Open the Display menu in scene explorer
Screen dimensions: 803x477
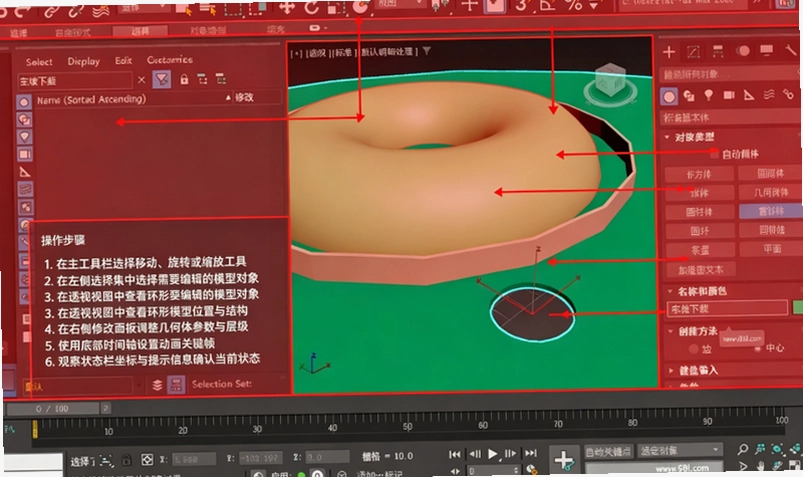(83, 61)
